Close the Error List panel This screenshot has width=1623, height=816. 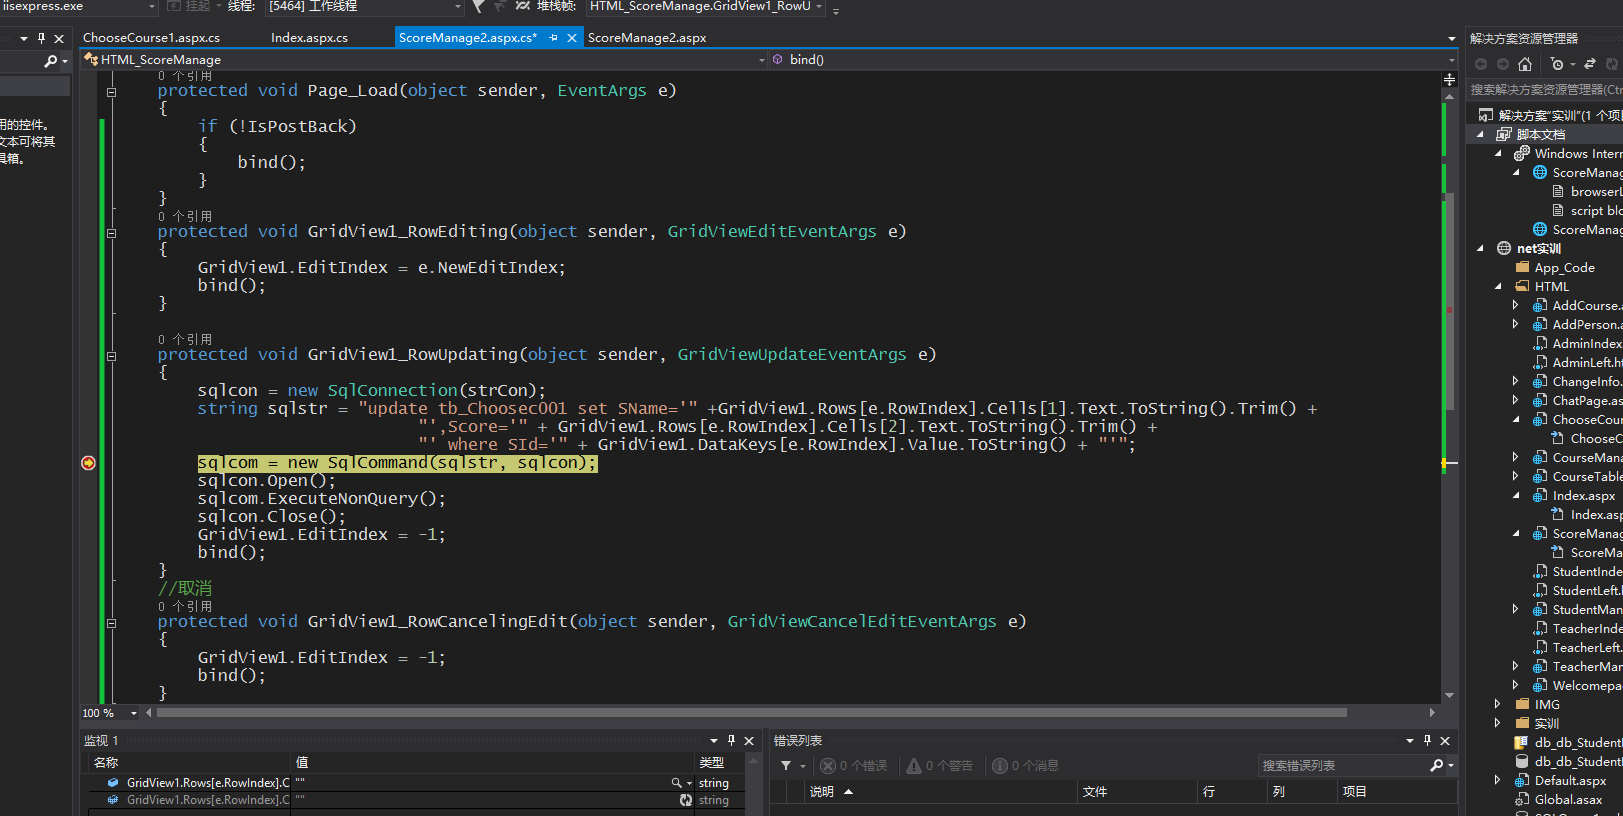pyautogui.click(x=1445, y=741)
